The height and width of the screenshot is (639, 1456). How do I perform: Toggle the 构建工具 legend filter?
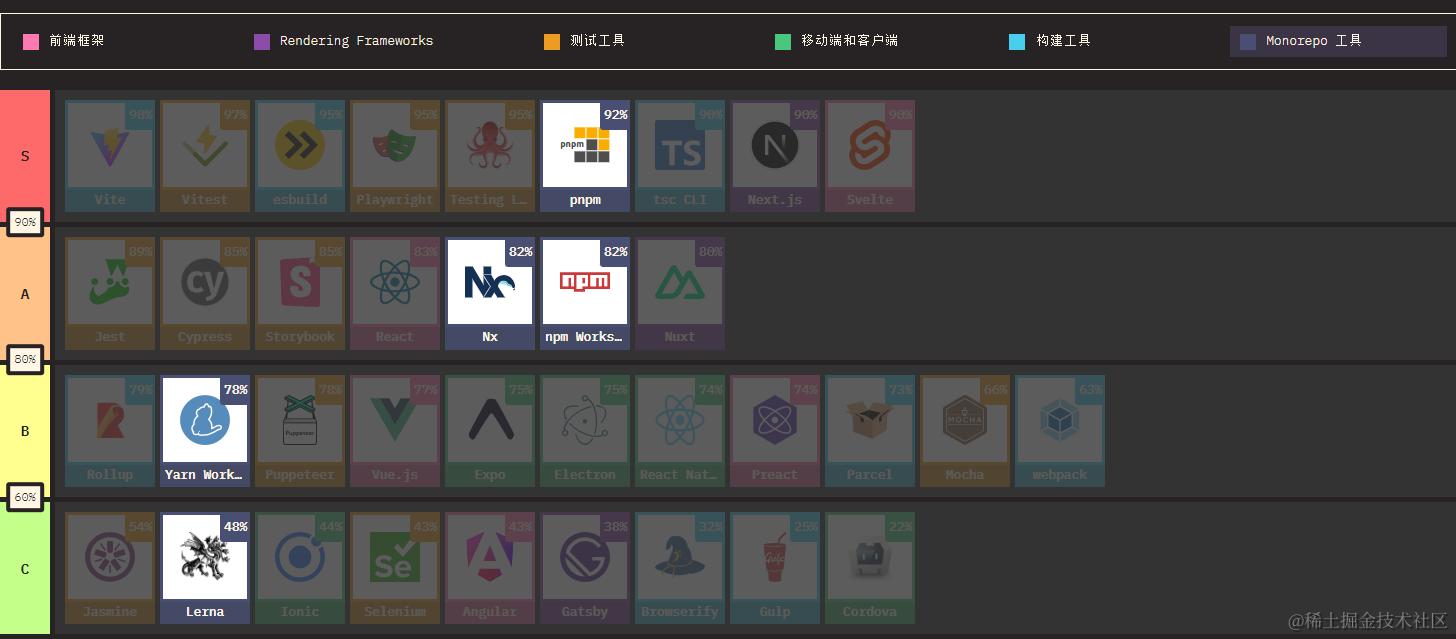[x=1050, y=41]
